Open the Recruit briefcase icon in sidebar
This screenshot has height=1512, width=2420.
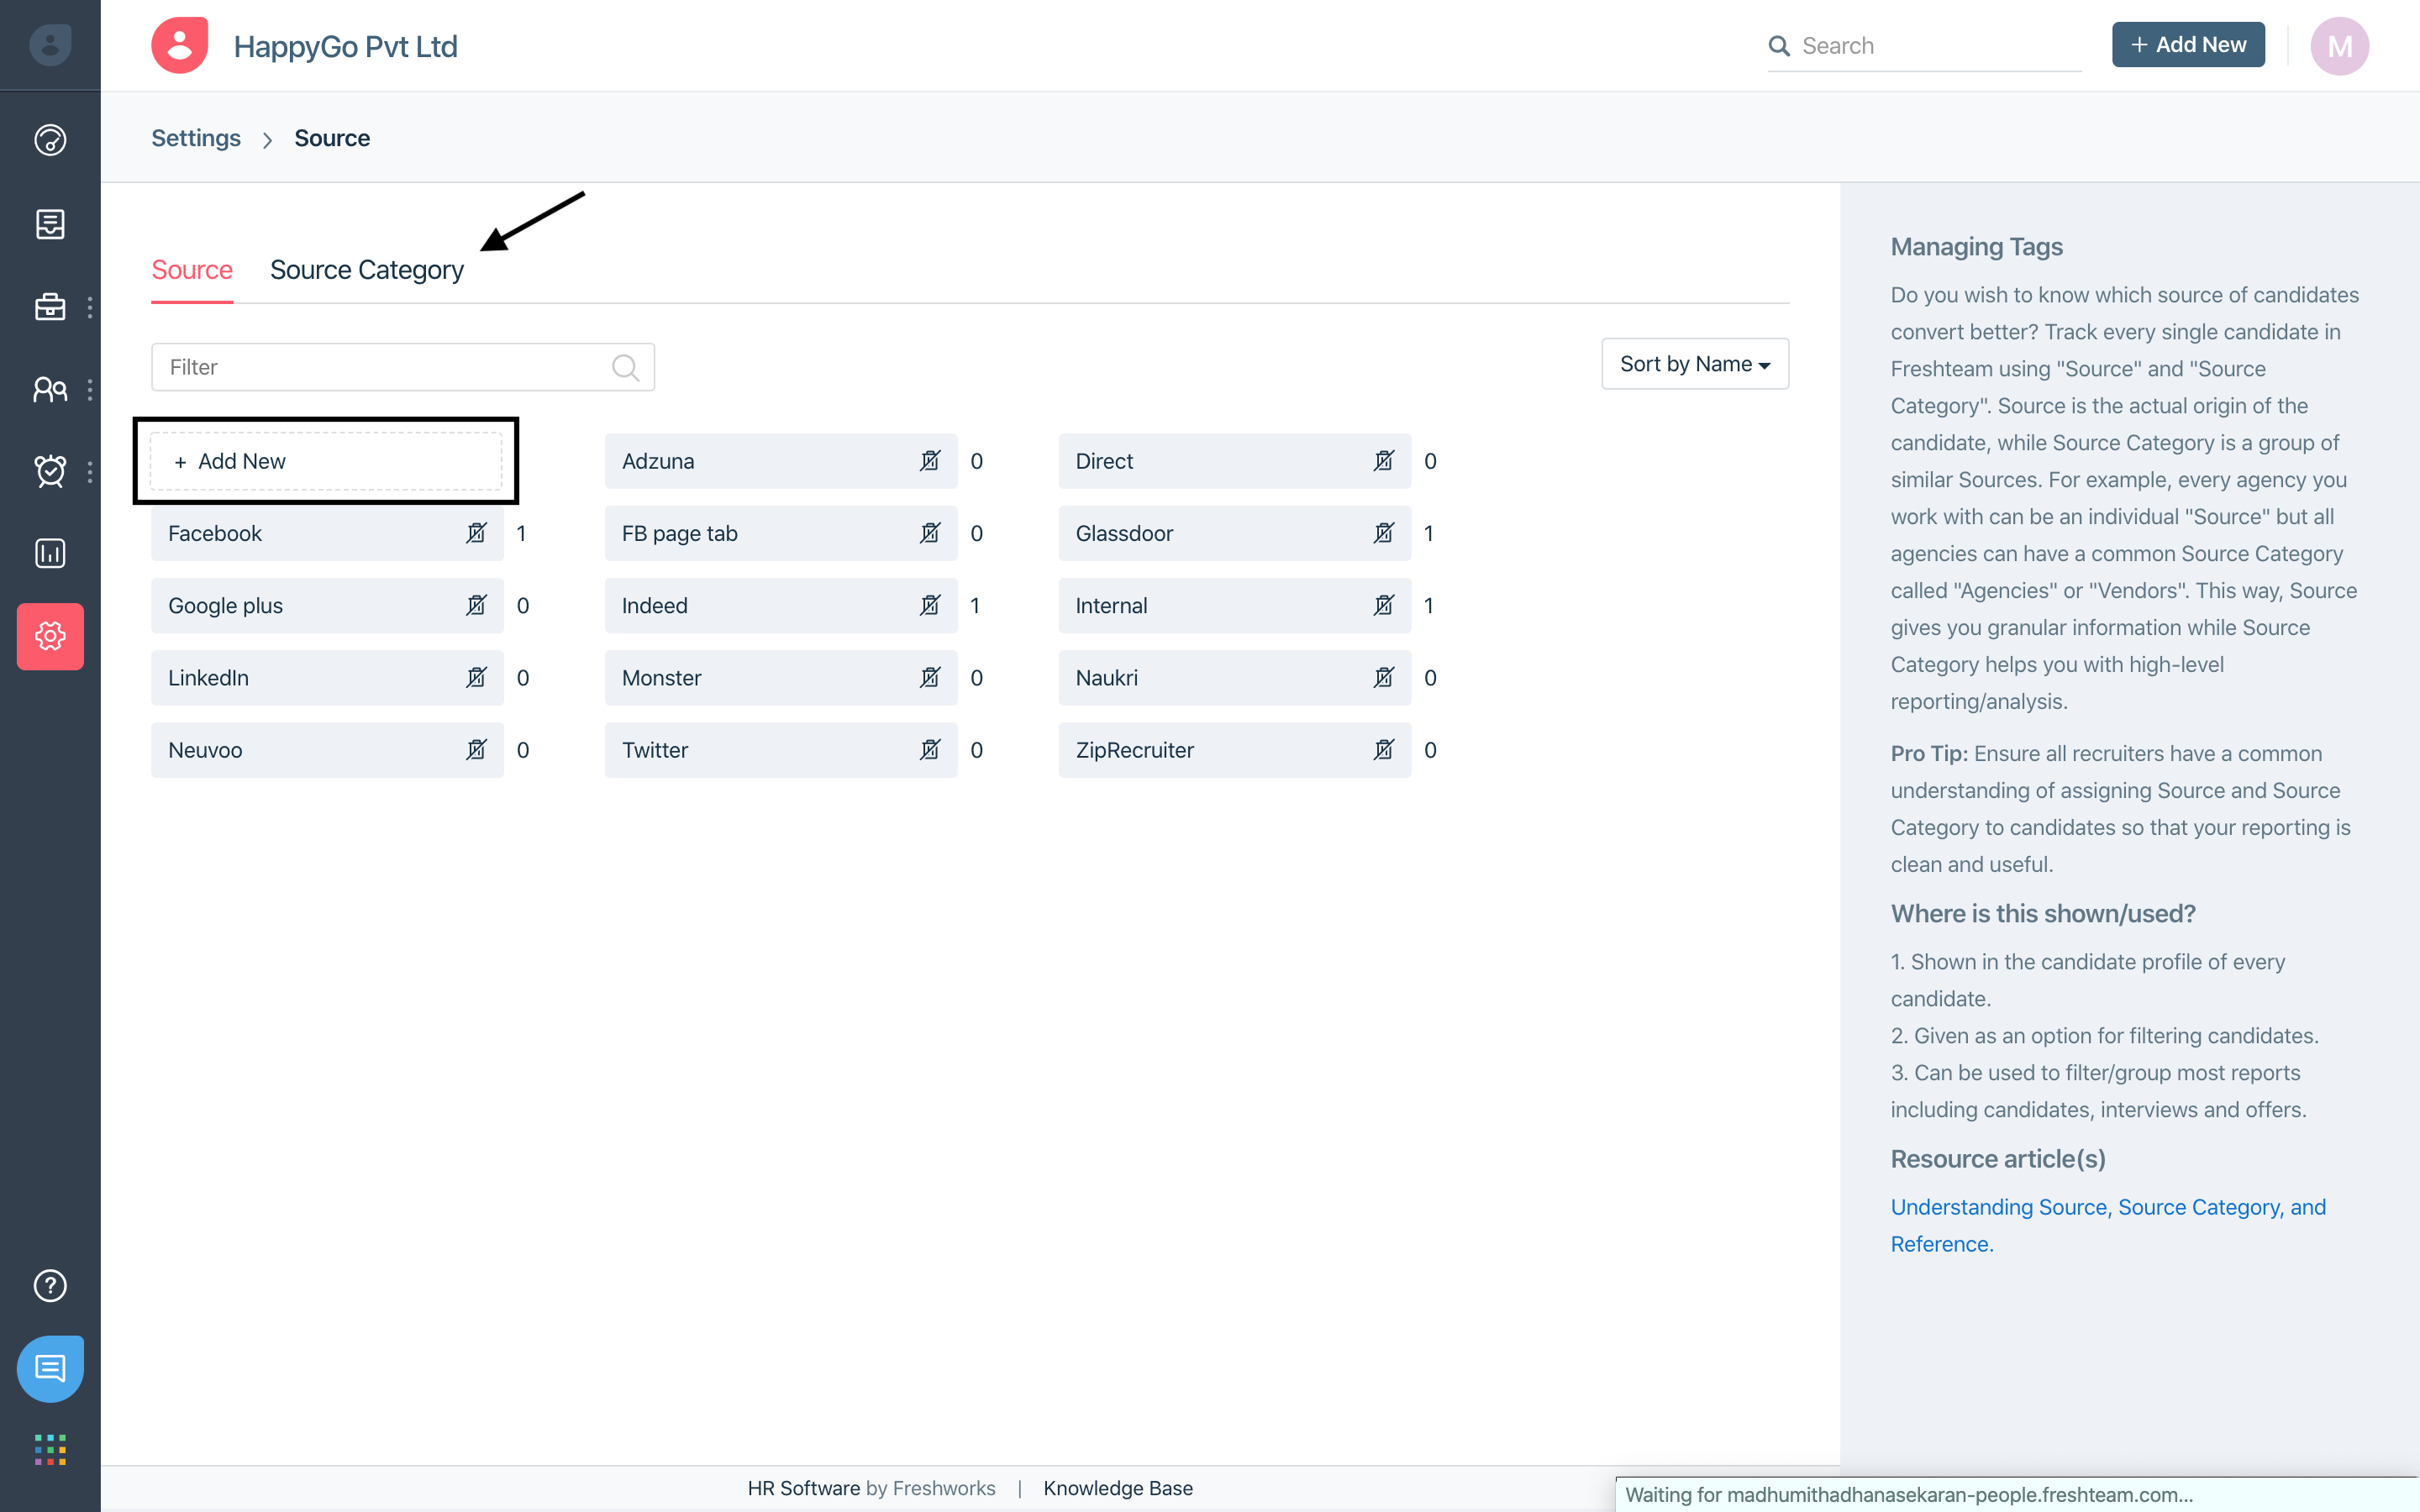(x=50, y=307)
